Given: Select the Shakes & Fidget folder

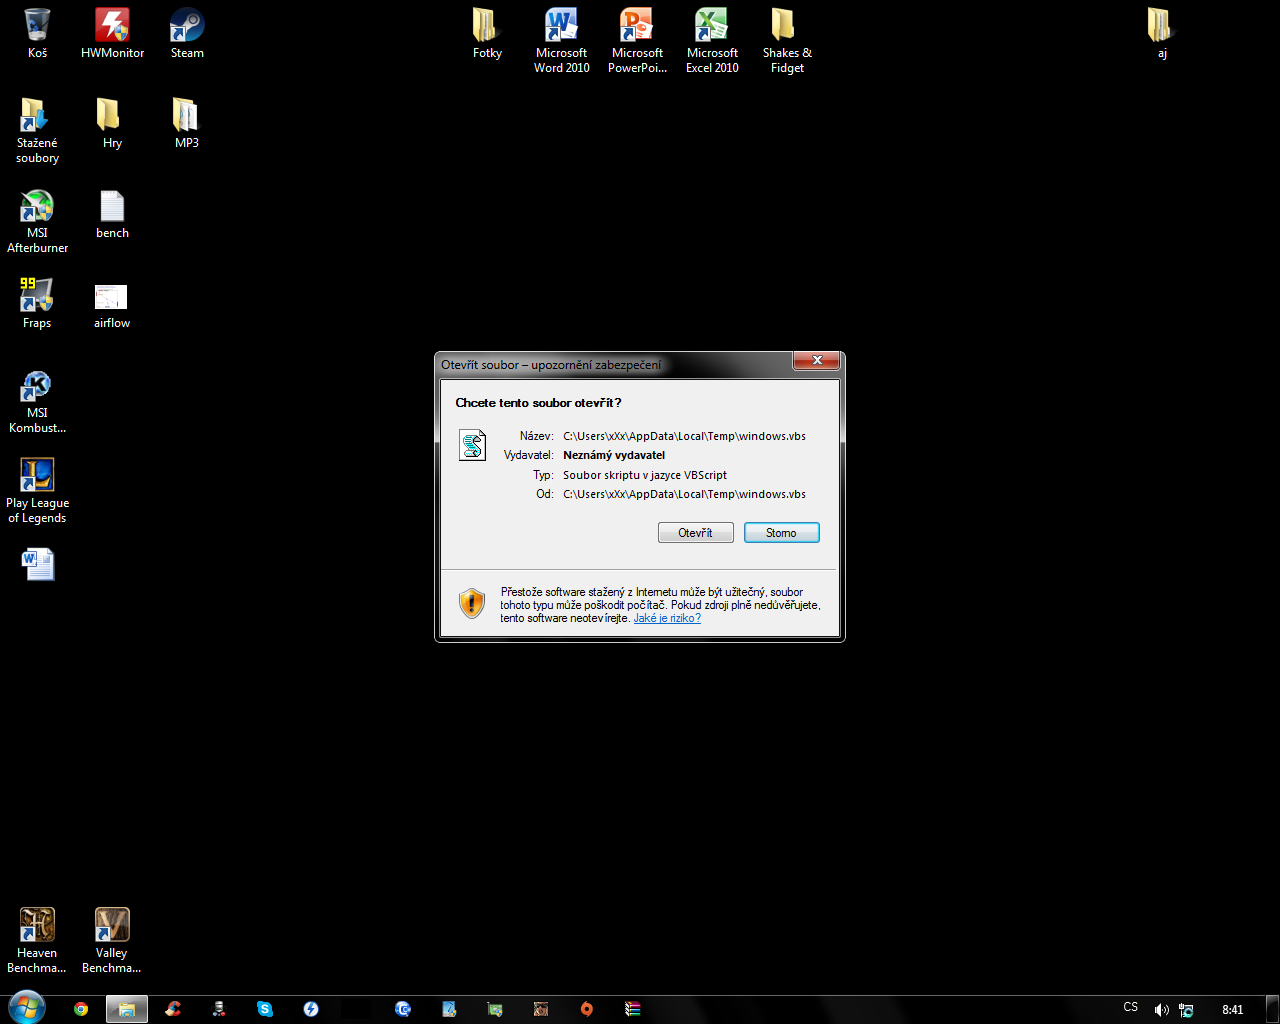Looking at the screenshot, I should [x=787, y=41].
